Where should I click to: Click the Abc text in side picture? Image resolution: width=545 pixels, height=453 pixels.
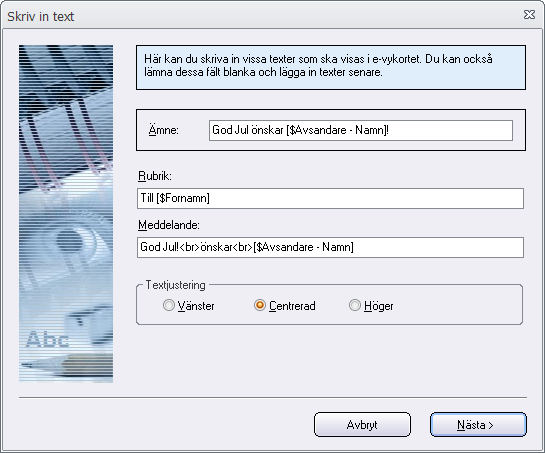click(48, 339)
